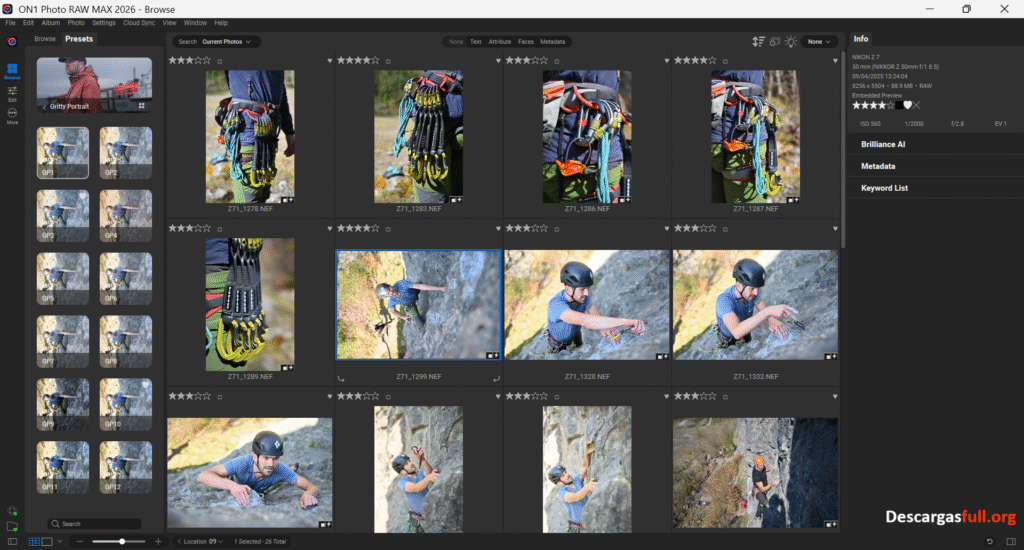Click plus icon to increase thumbnail size

coord(158,542)
